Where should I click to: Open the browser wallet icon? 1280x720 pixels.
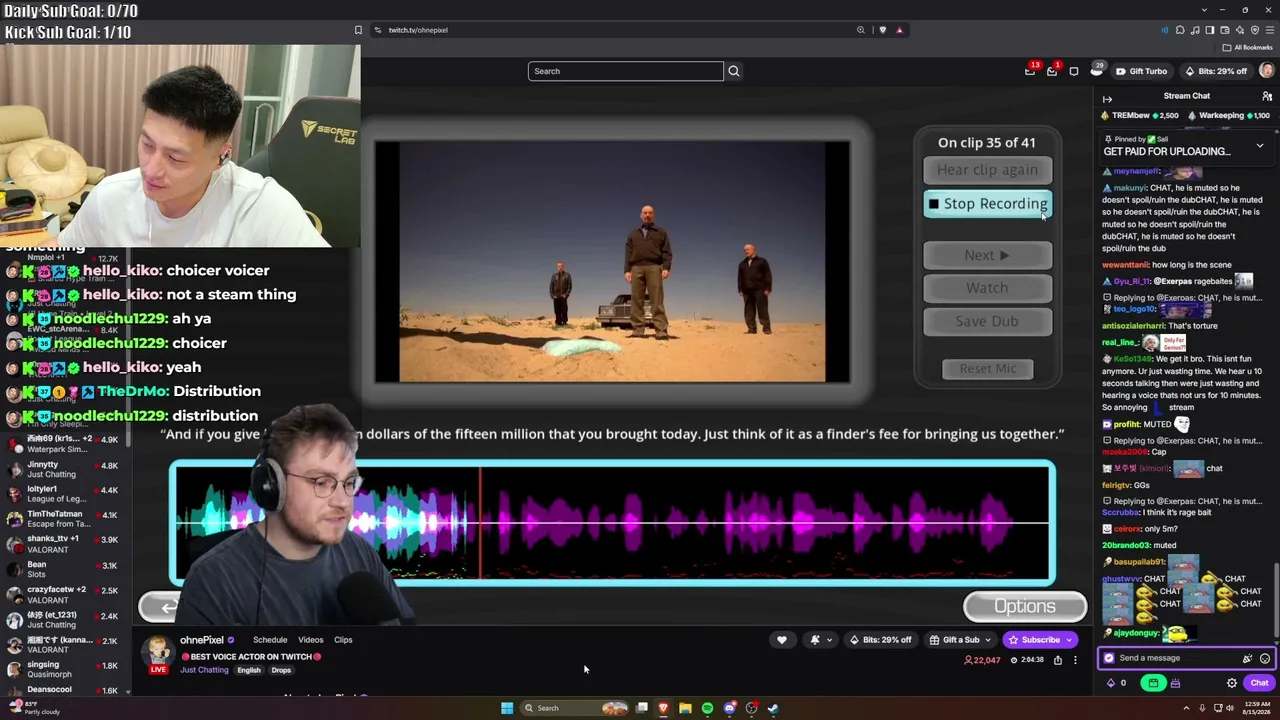[x=1226, y=30]
